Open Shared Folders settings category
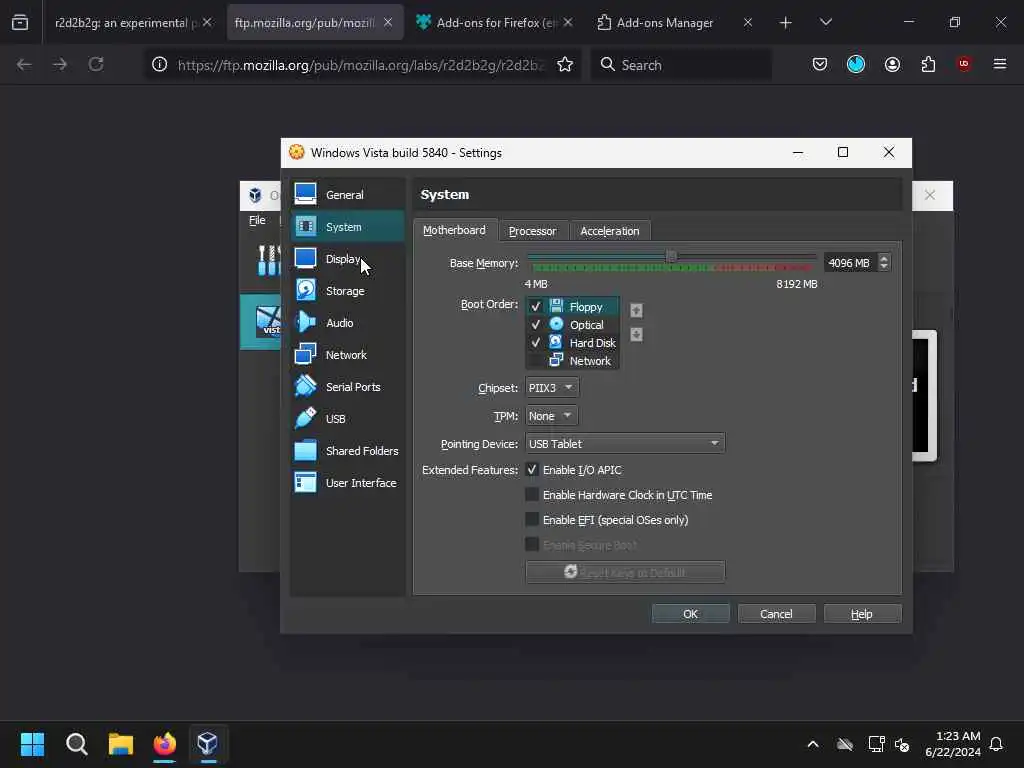 point(347,451)
